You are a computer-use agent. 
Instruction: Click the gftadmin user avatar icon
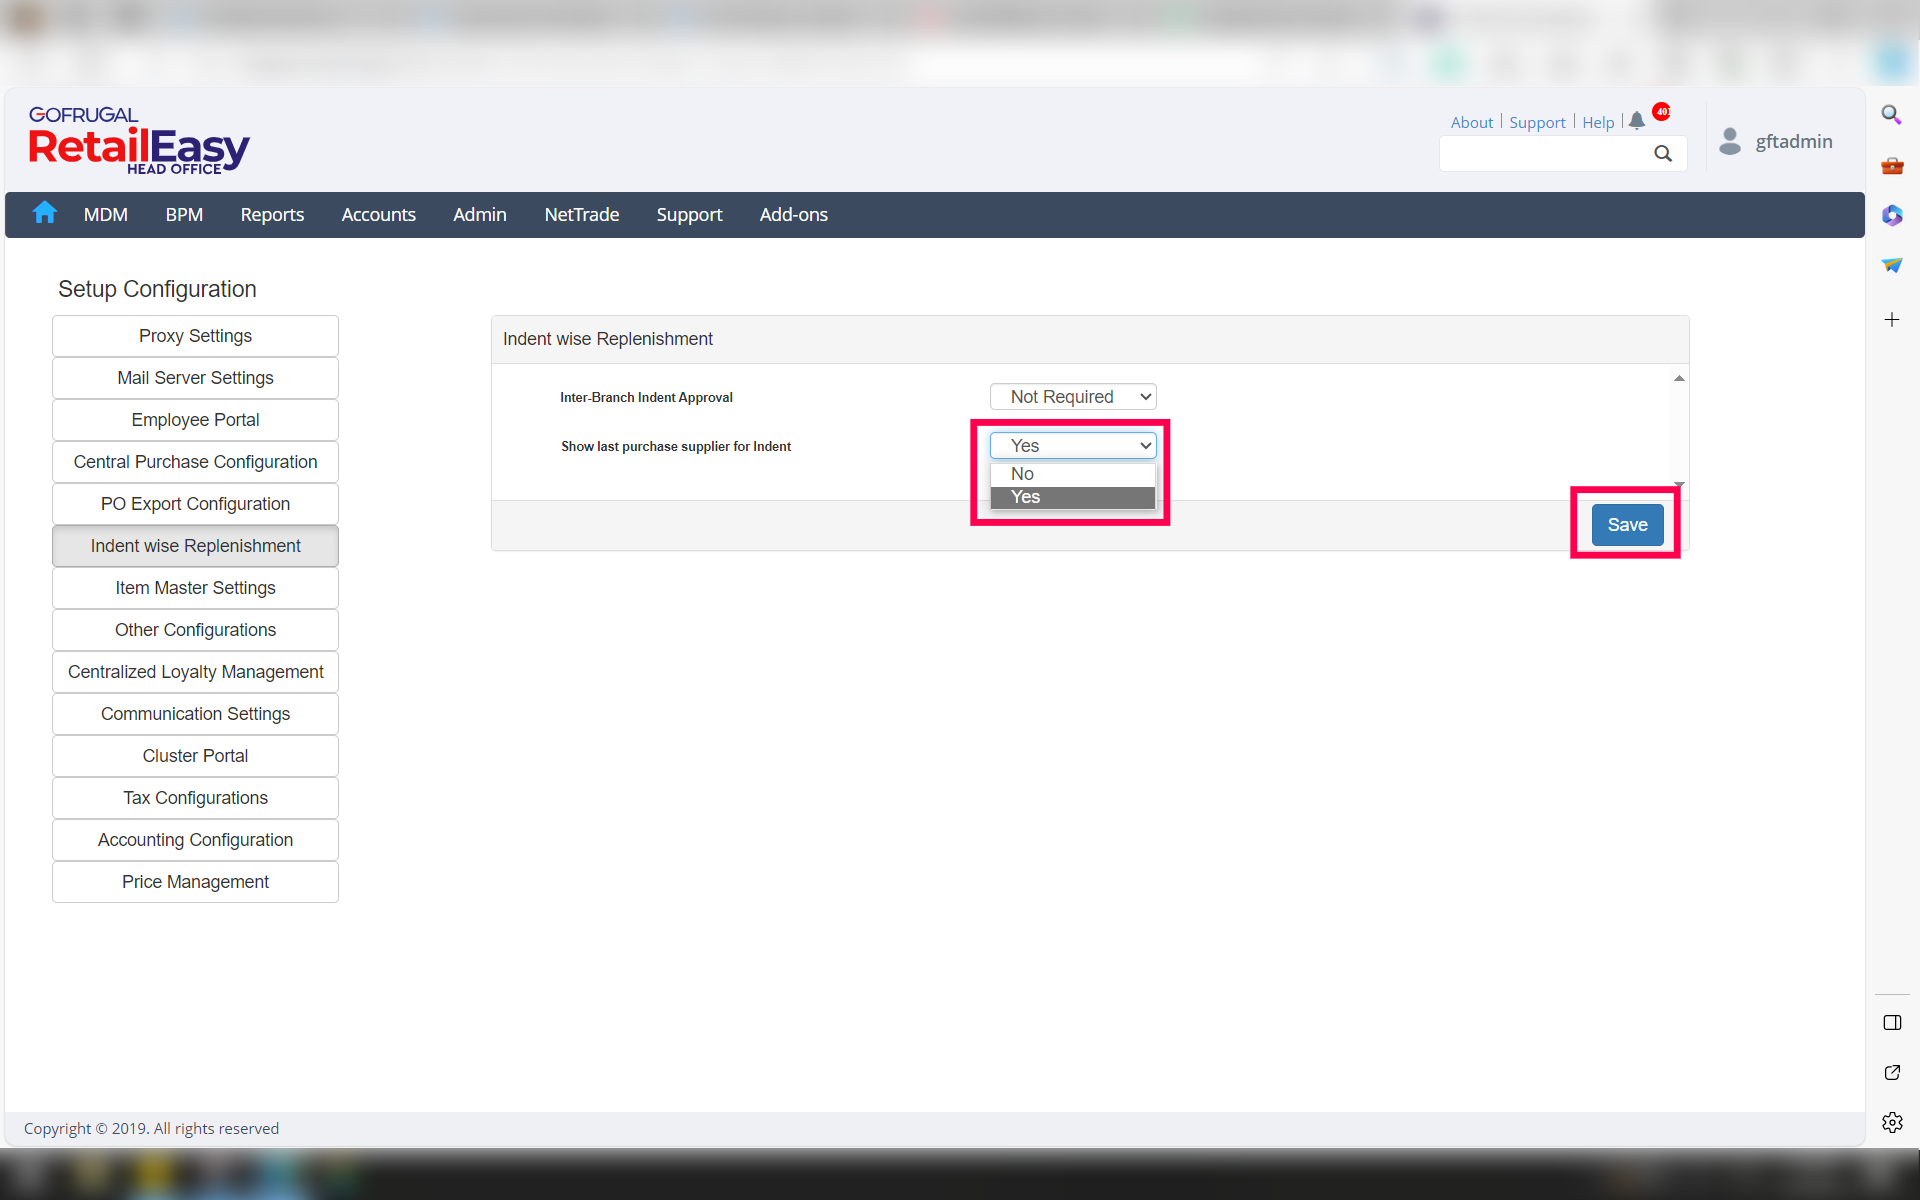pos(1730,141)
